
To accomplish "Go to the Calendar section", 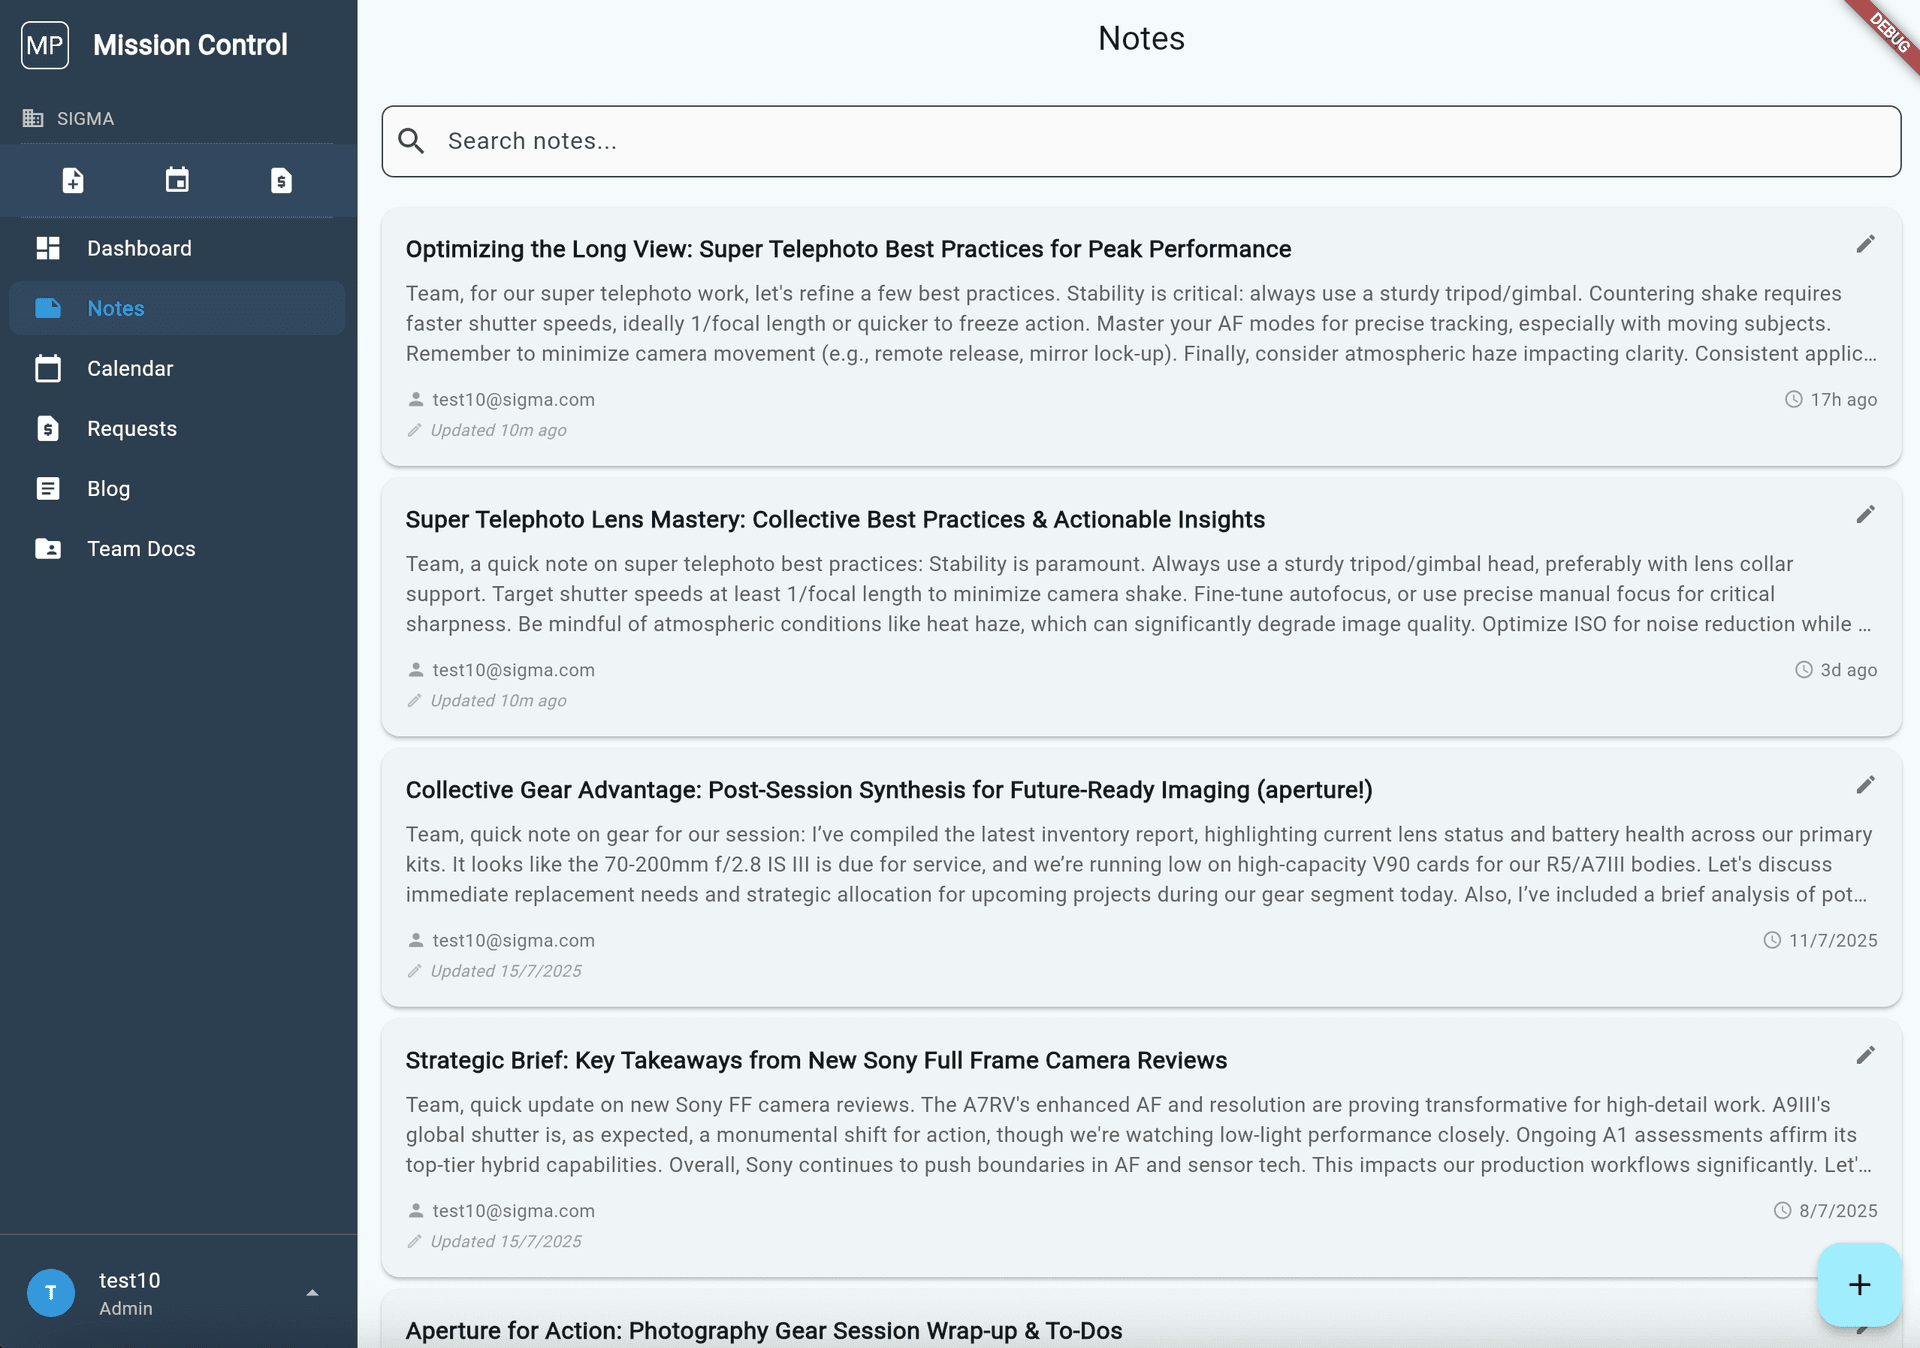I will (177, 368).
